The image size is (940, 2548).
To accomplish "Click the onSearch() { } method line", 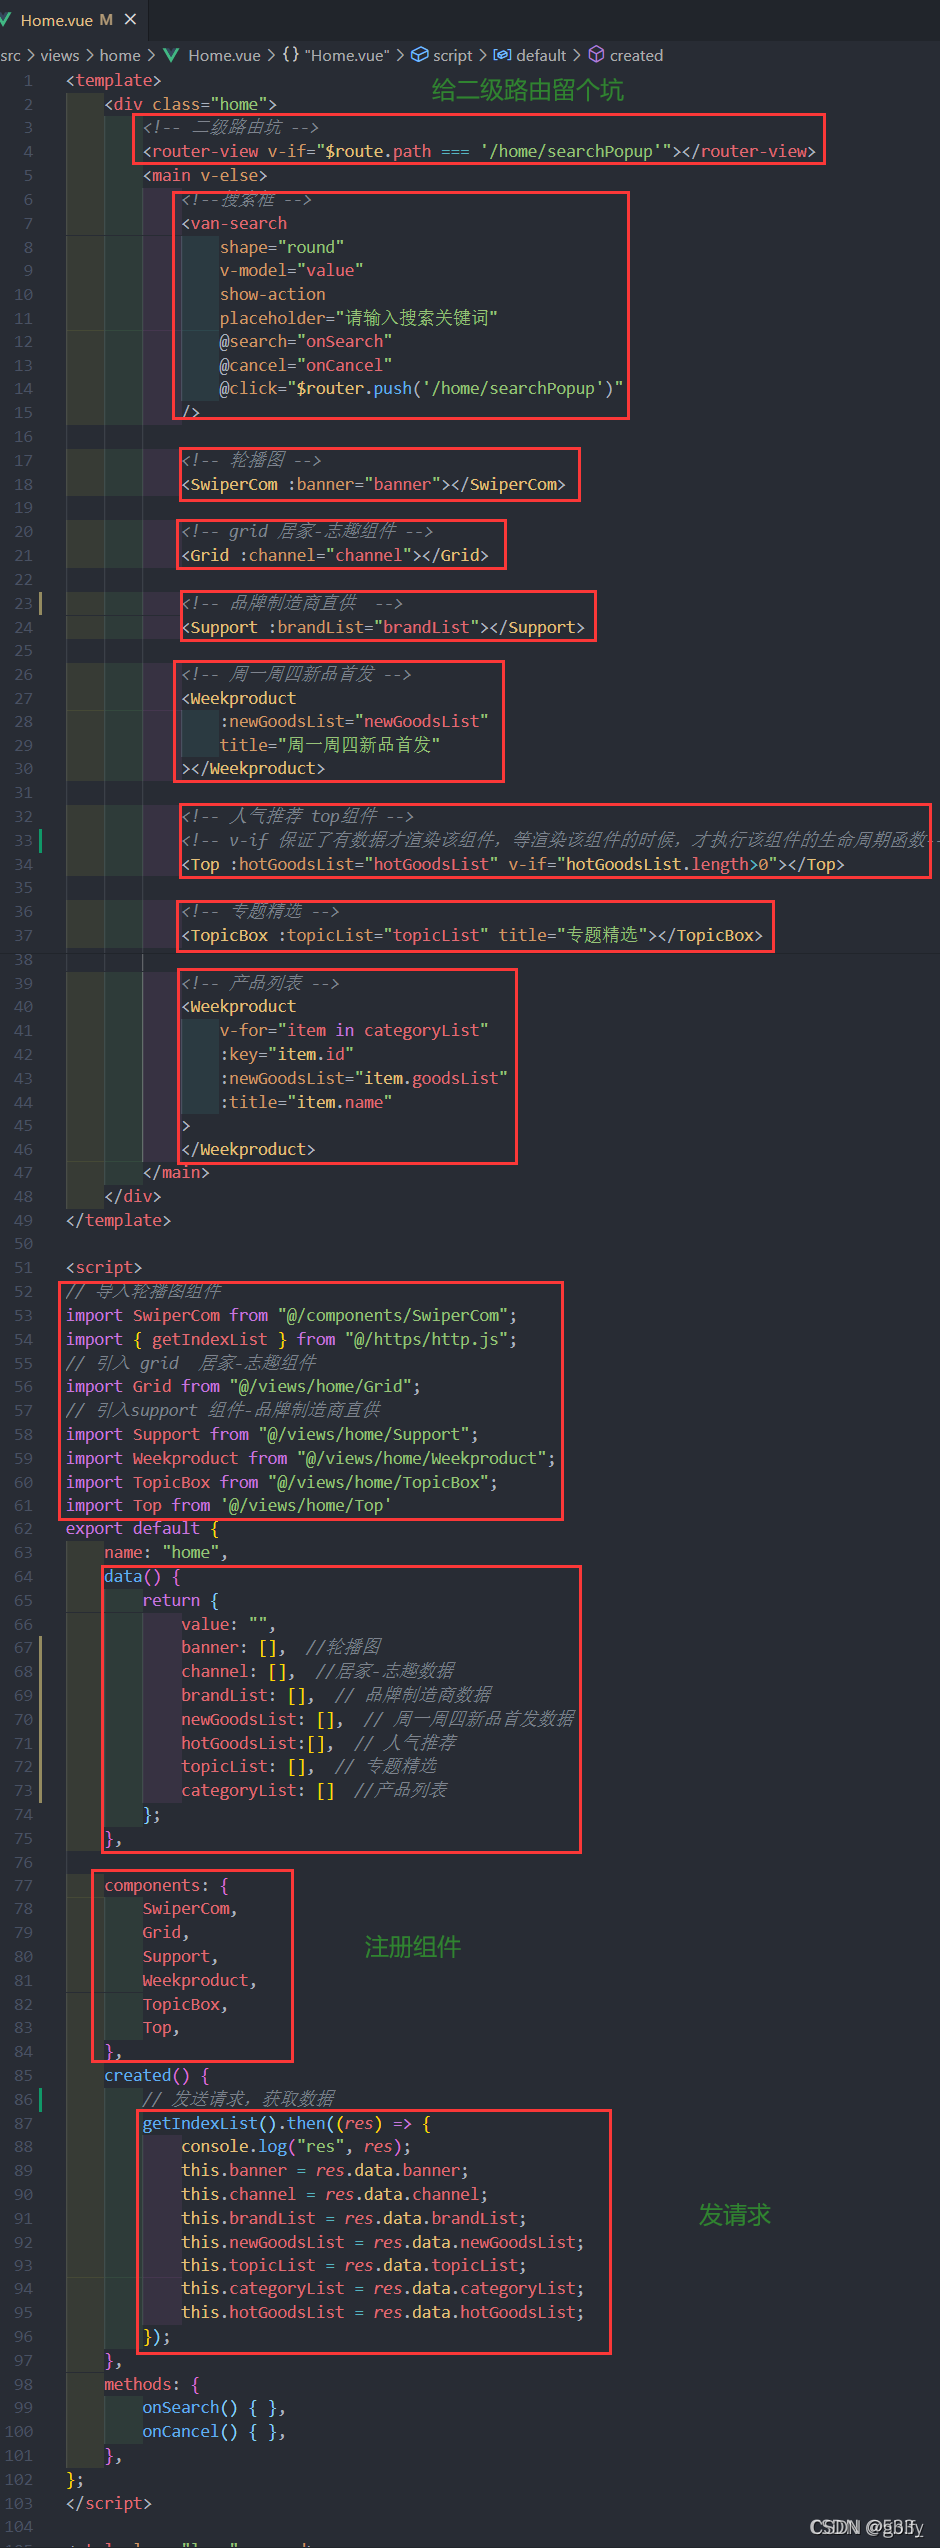I will [214, 2407].
